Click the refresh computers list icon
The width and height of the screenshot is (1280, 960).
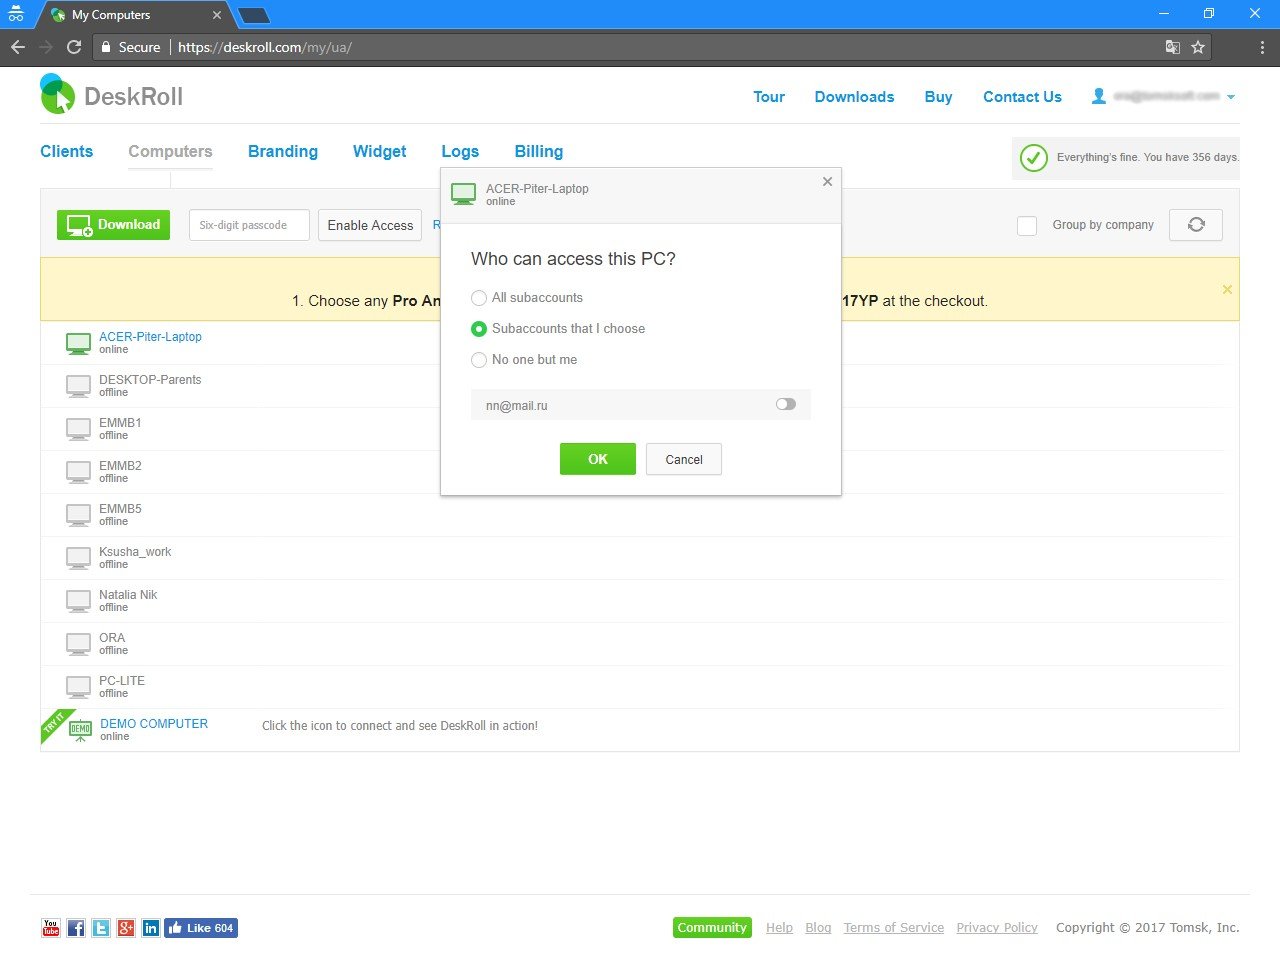pos(1196,225)
